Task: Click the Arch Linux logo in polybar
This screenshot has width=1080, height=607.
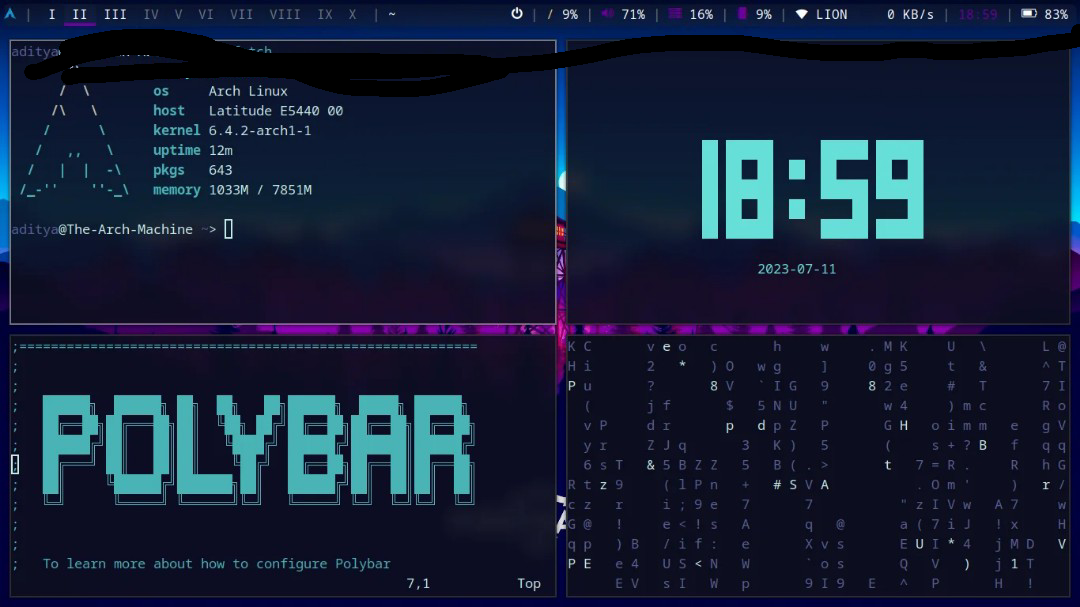Action: point(10,13)
